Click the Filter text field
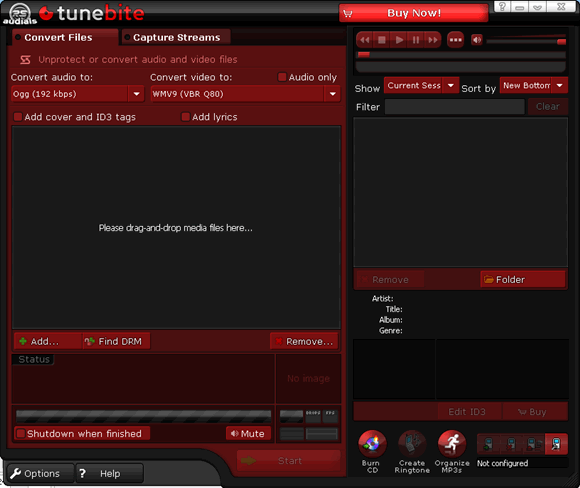 point(455,107)
